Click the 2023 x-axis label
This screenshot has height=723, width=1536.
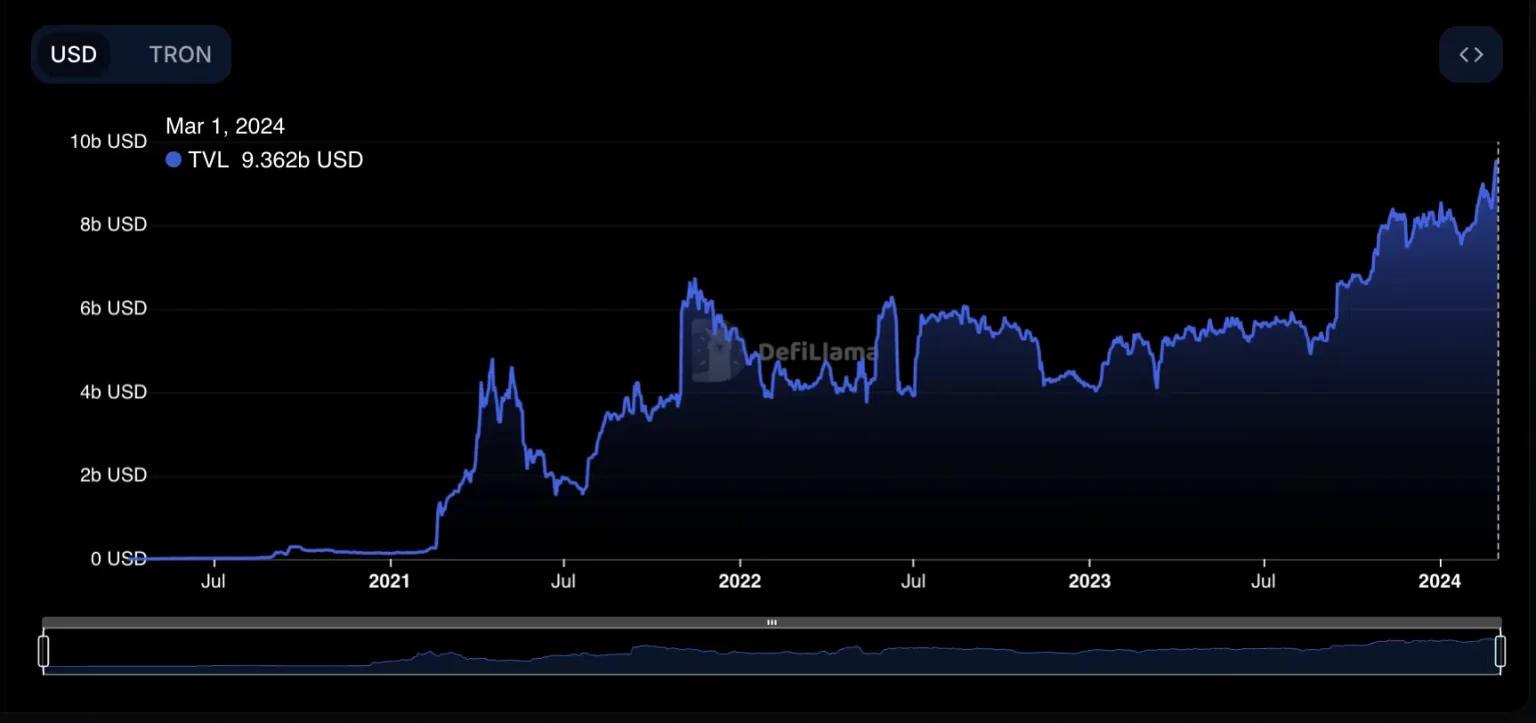(x=1089, y=582)
